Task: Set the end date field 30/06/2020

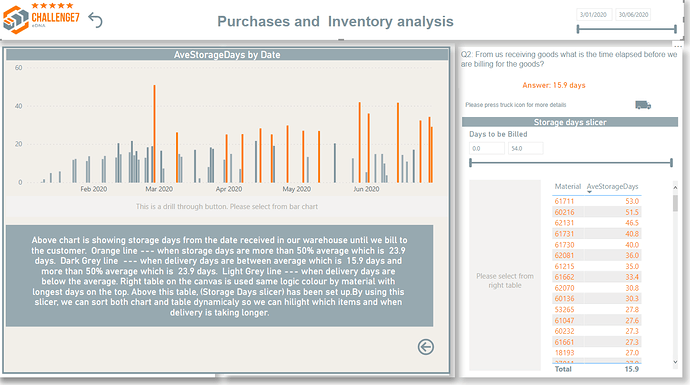Action: click(633, 15)
